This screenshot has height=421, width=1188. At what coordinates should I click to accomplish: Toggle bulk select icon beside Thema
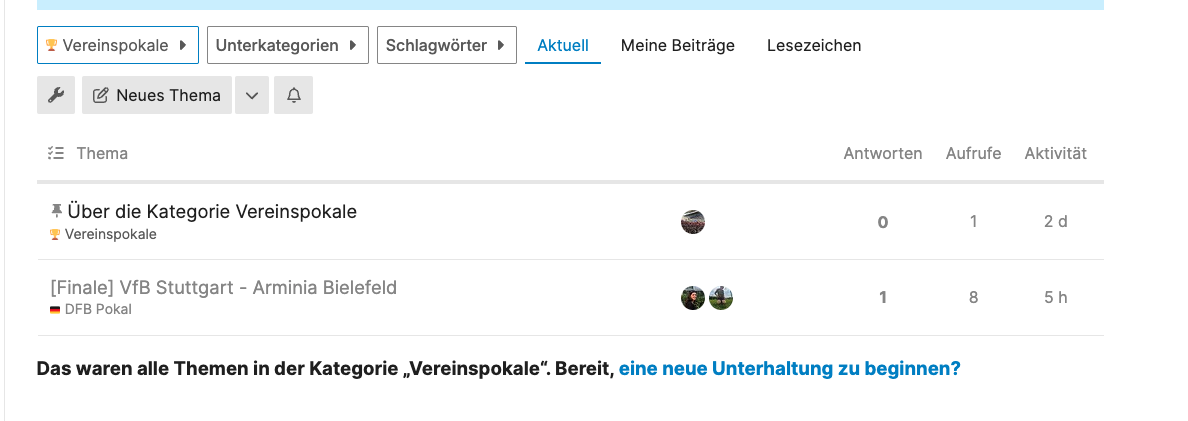pyautogui.click(x=55, y=154)
